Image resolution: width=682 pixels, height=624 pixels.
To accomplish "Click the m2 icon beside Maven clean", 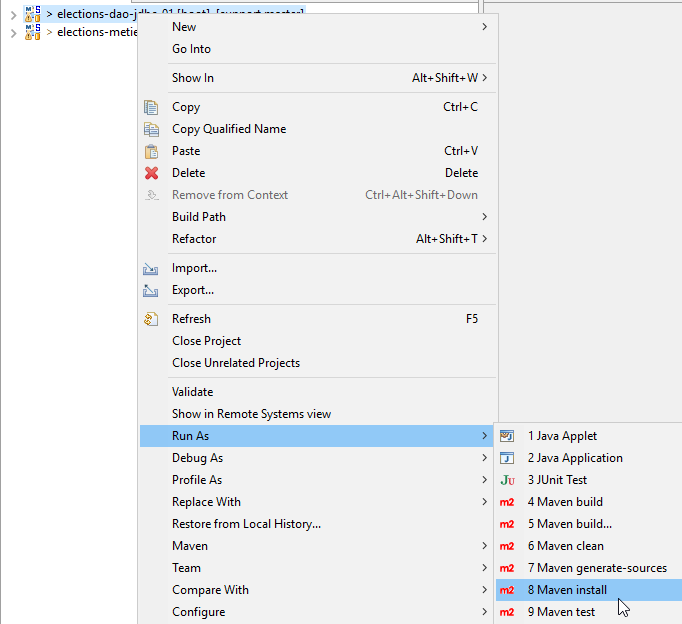I will point(507,546).
